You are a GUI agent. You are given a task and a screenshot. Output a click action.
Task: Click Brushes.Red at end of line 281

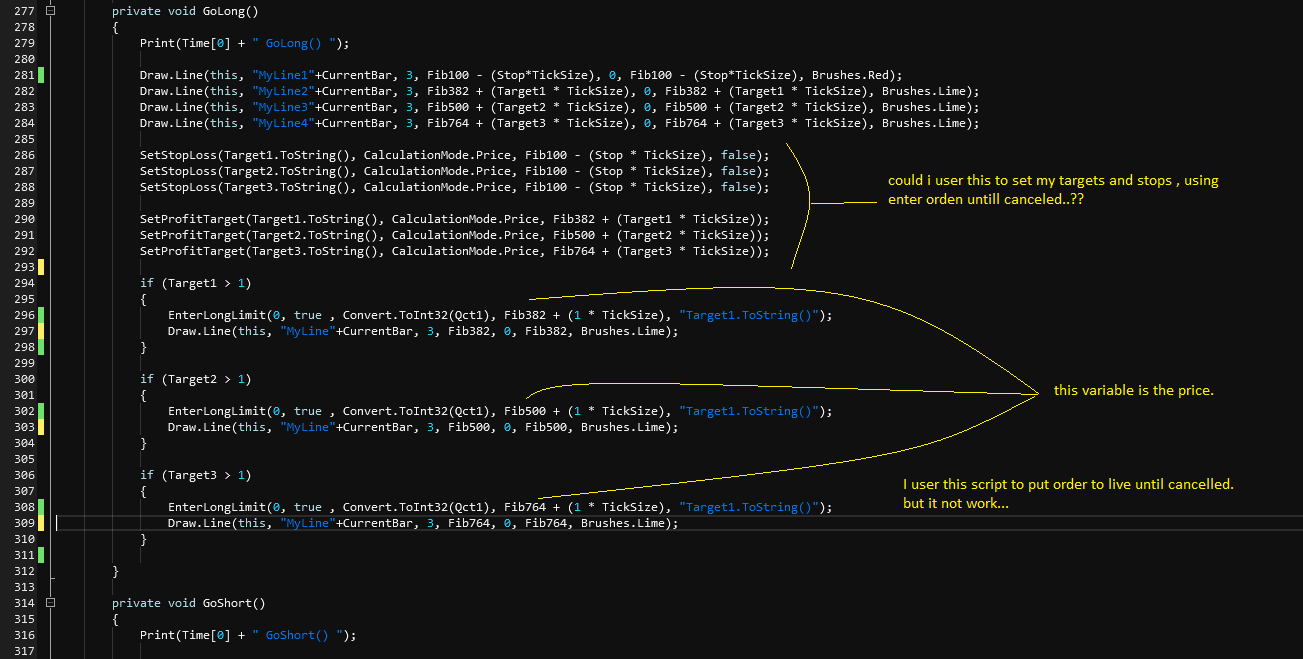853,75
